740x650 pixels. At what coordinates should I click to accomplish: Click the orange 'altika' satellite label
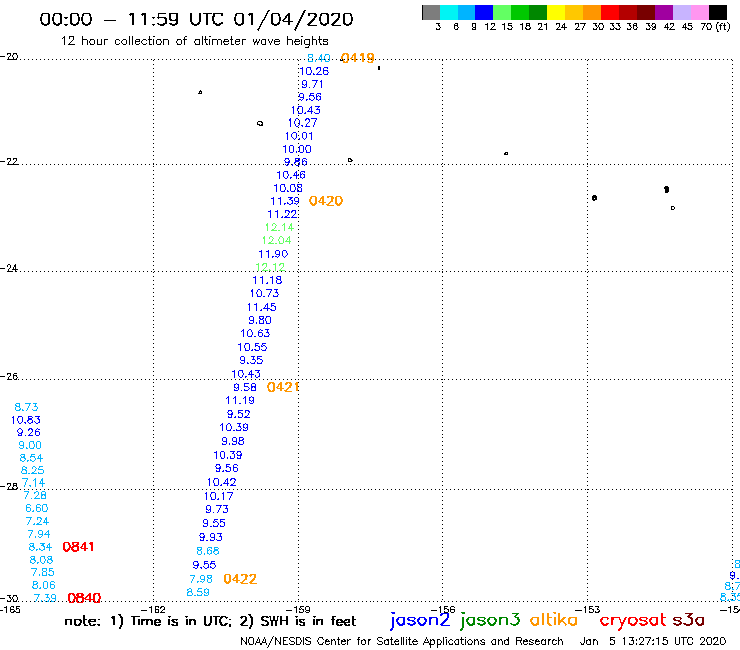pos(554,619)
